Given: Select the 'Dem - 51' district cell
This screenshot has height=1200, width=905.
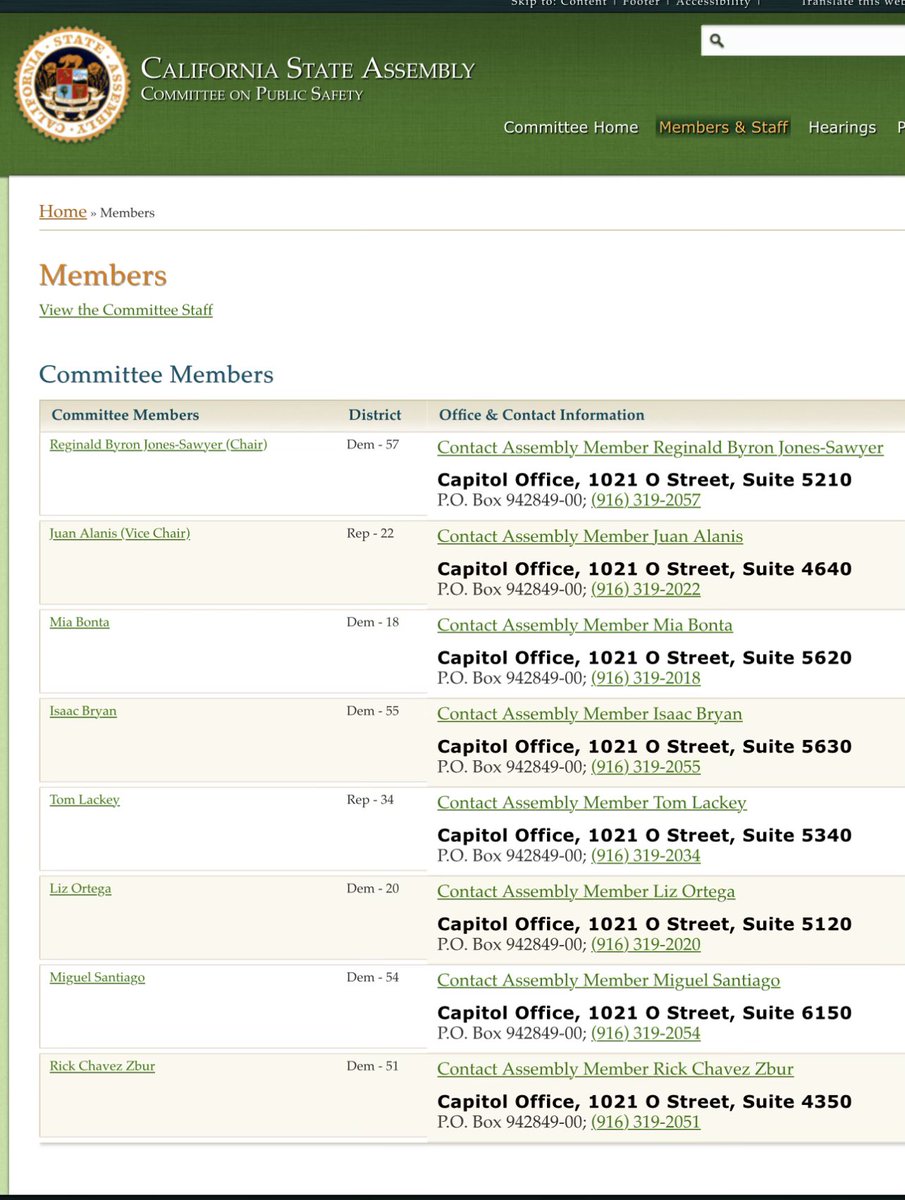Looking at the screenshot, I should pos(373,1066).
